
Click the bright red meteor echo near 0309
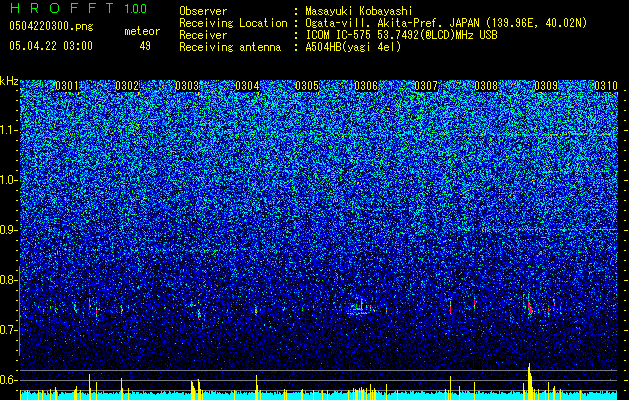[530, 307]
